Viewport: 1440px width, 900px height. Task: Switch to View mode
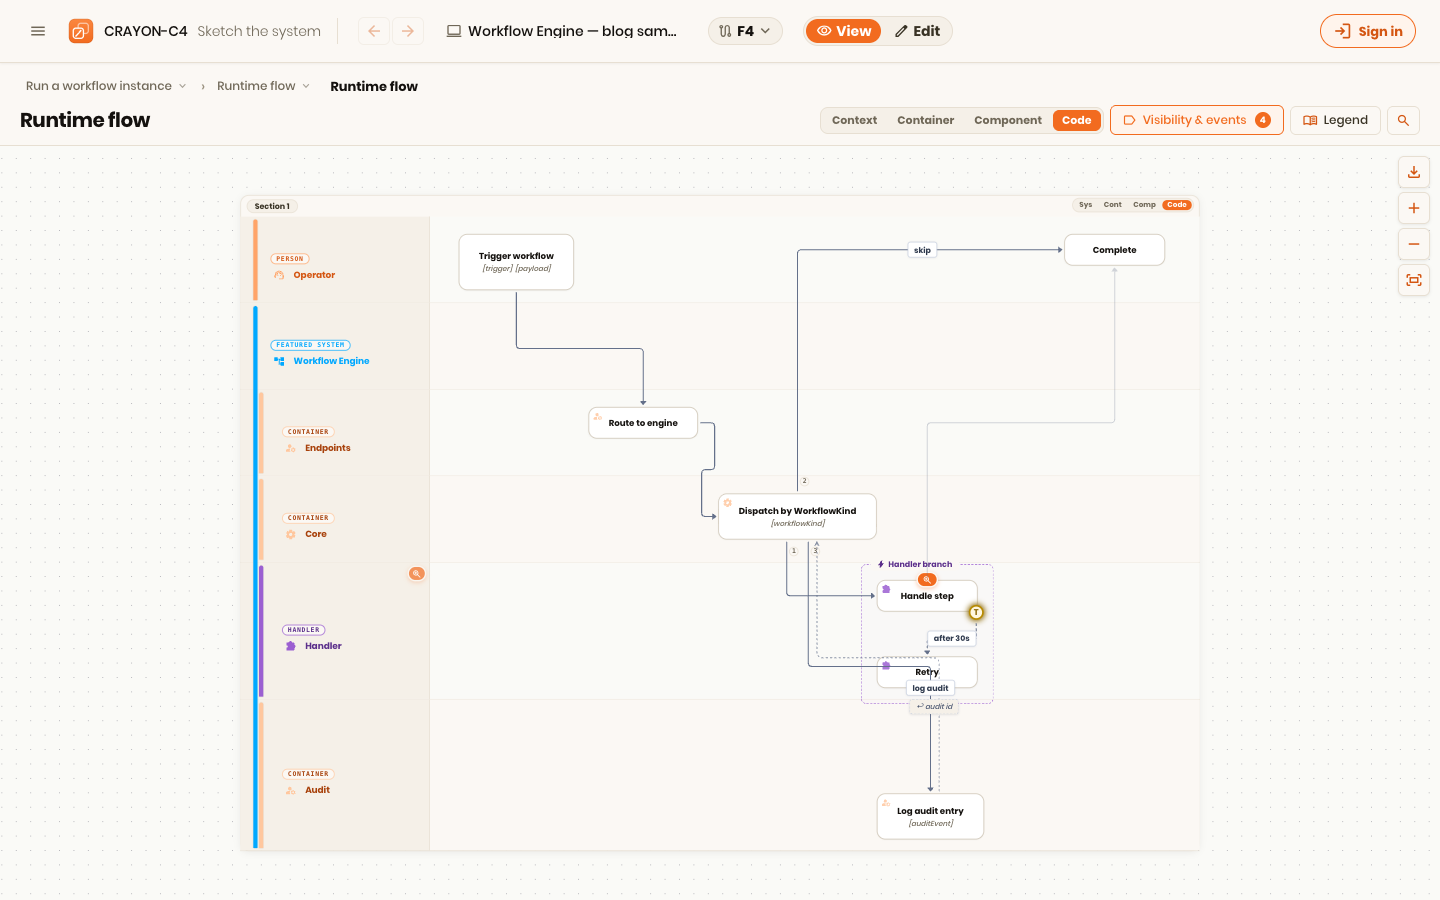[844, 31]
